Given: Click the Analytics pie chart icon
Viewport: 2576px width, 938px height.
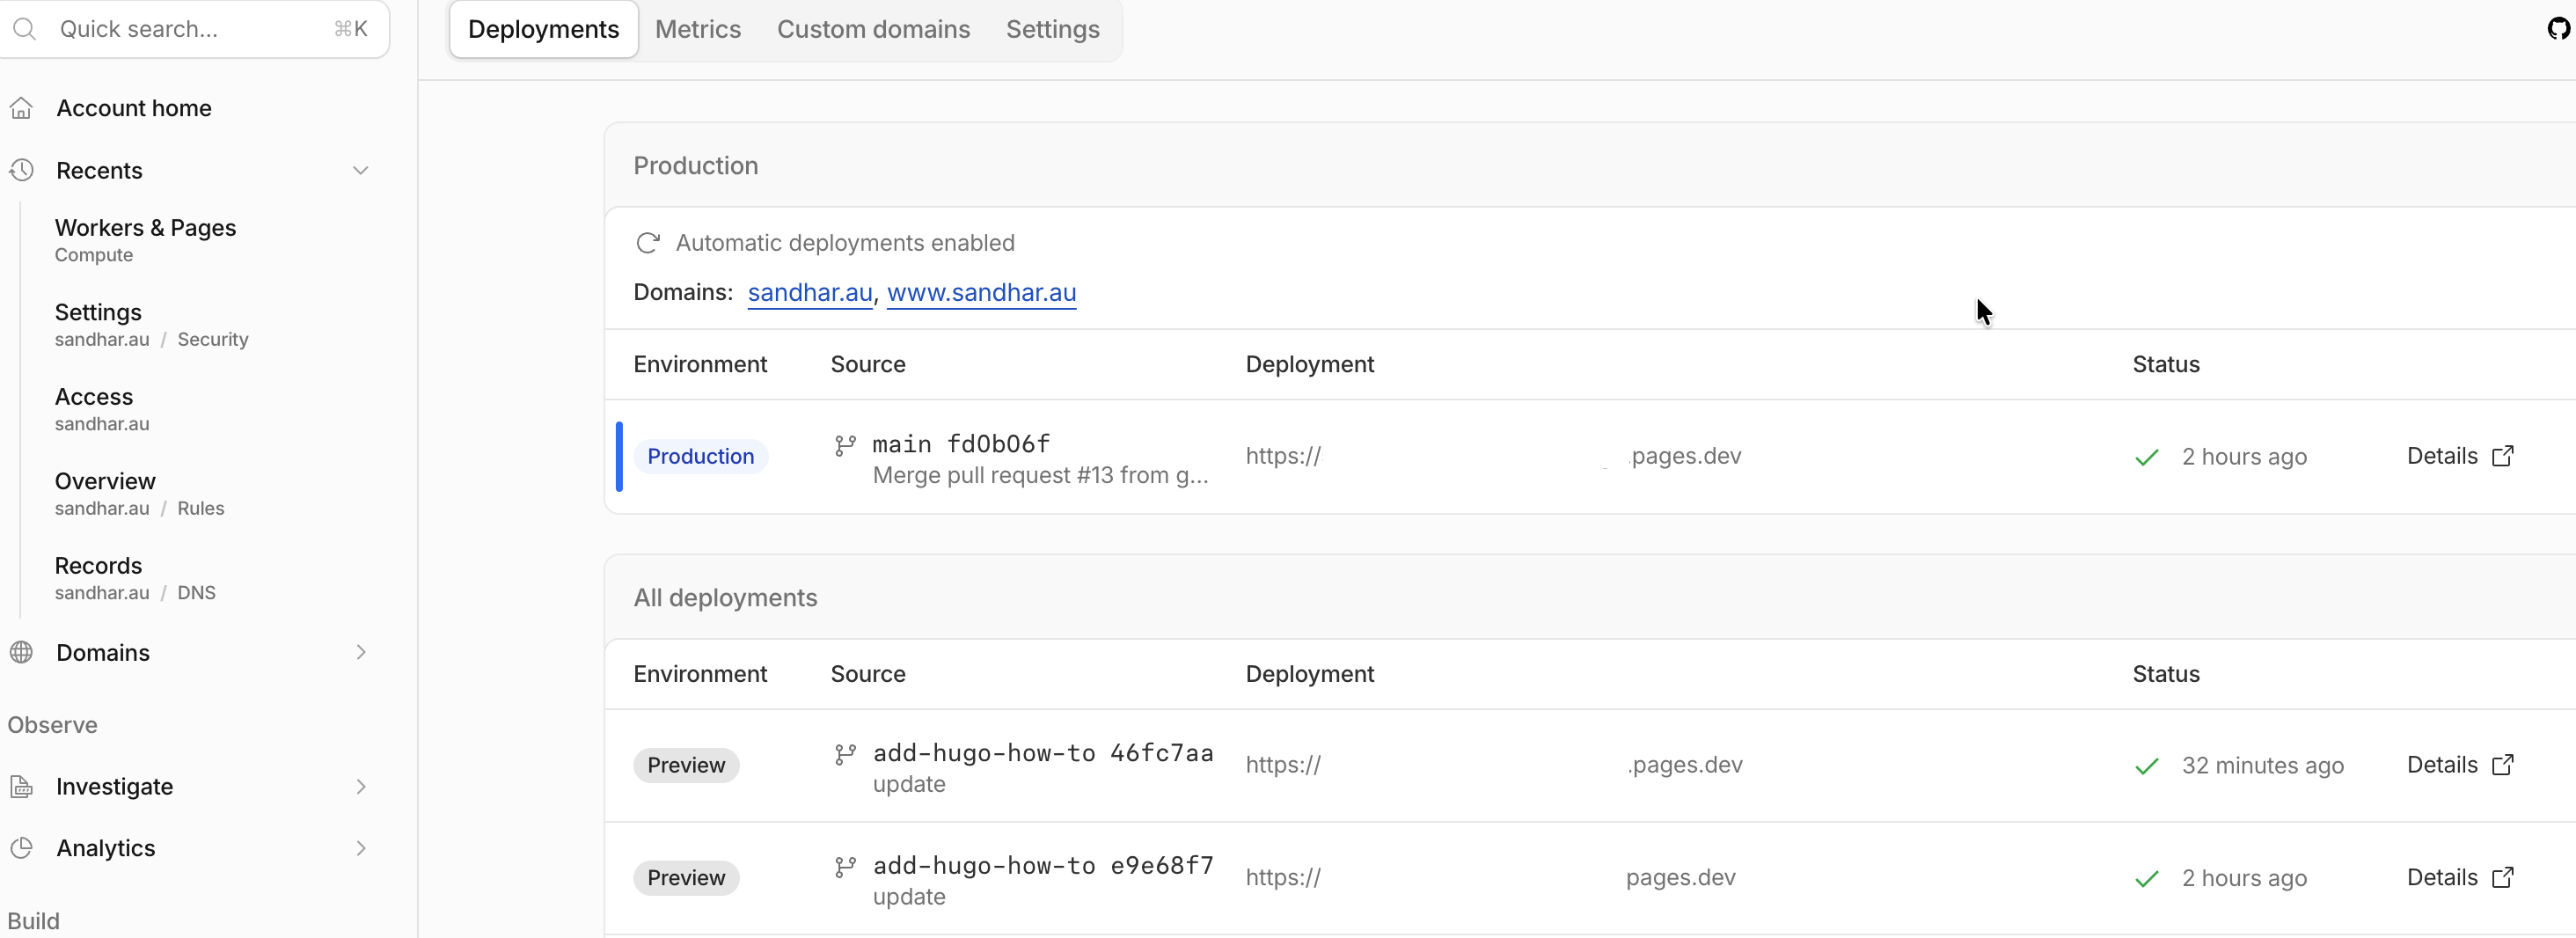Looking at the screenshot, I should [22, 848].
